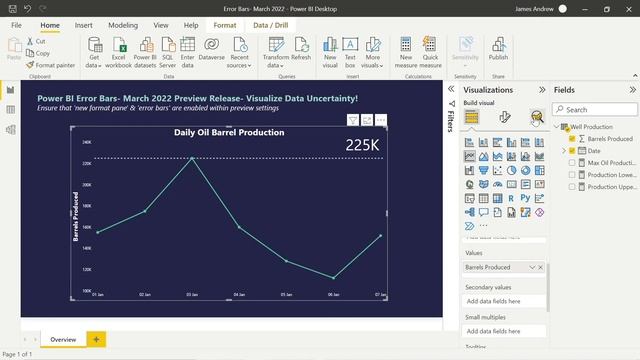This screenshot has height=360, width=640.
Task: Check the Max Oil Production field
Action: pos(572,163)
